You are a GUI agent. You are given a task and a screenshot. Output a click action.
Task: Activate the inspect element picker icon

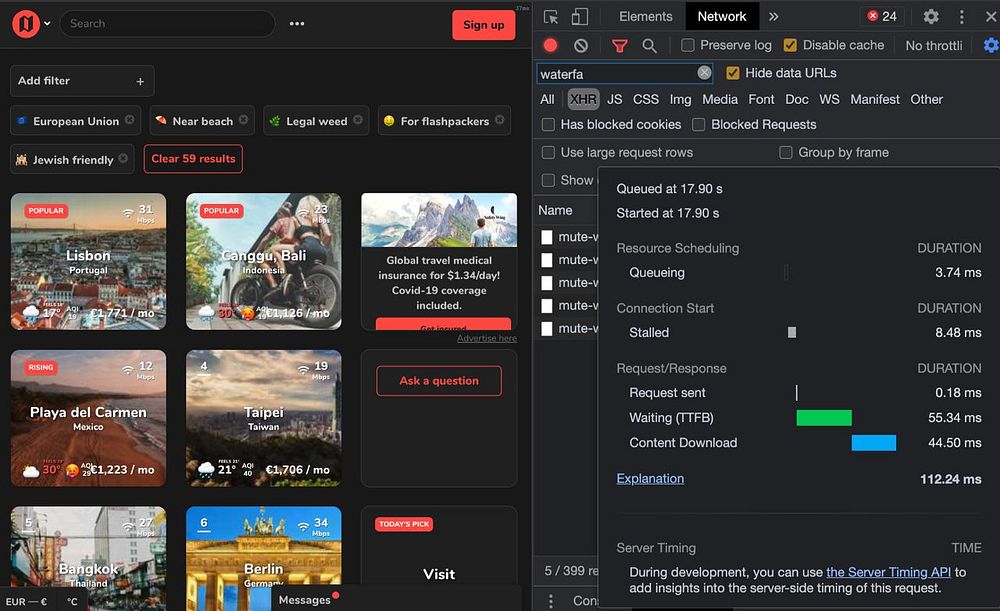[551, 17]
